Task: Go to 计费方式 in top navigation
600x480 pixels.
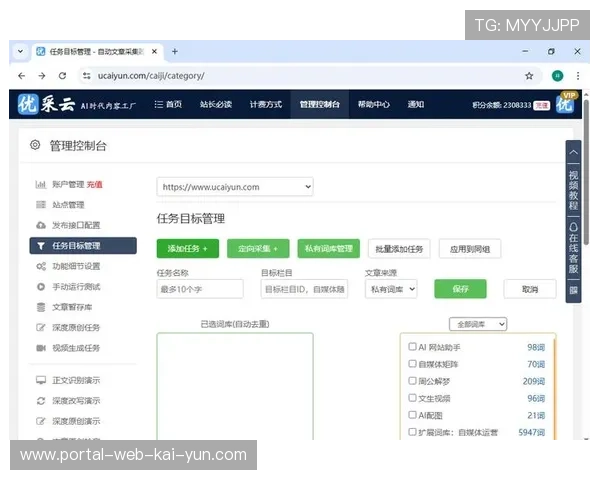Action: 265,105
